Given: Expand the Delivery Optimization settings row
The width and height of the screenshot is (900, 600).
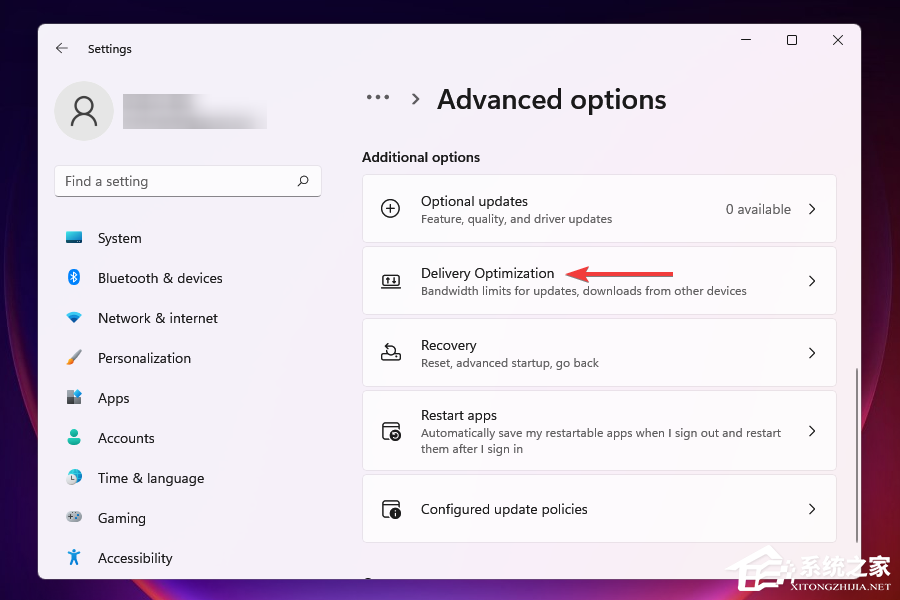Looking at the screenshot, I should (600, 281).
